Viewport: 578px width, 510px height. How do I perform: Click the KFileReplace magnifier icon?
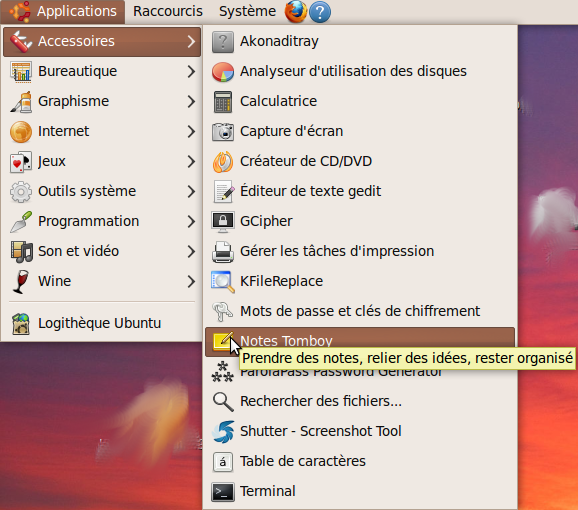[x=223, y=282]
